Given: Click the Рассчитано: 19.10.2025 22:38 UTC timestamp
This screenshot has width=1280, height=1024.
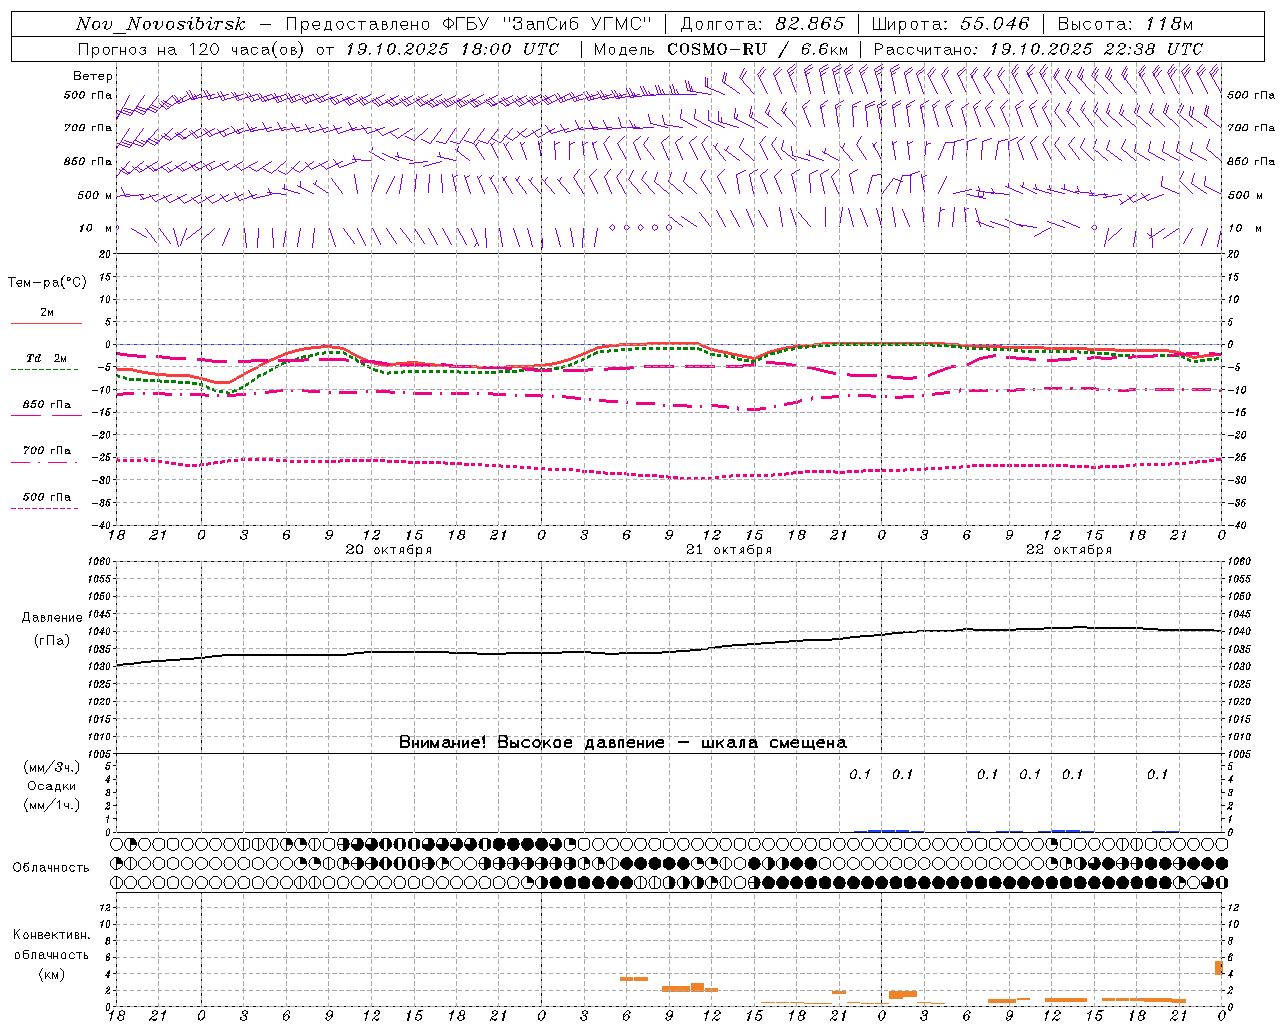Looking at the screenshot, I should pos(1038,49).
